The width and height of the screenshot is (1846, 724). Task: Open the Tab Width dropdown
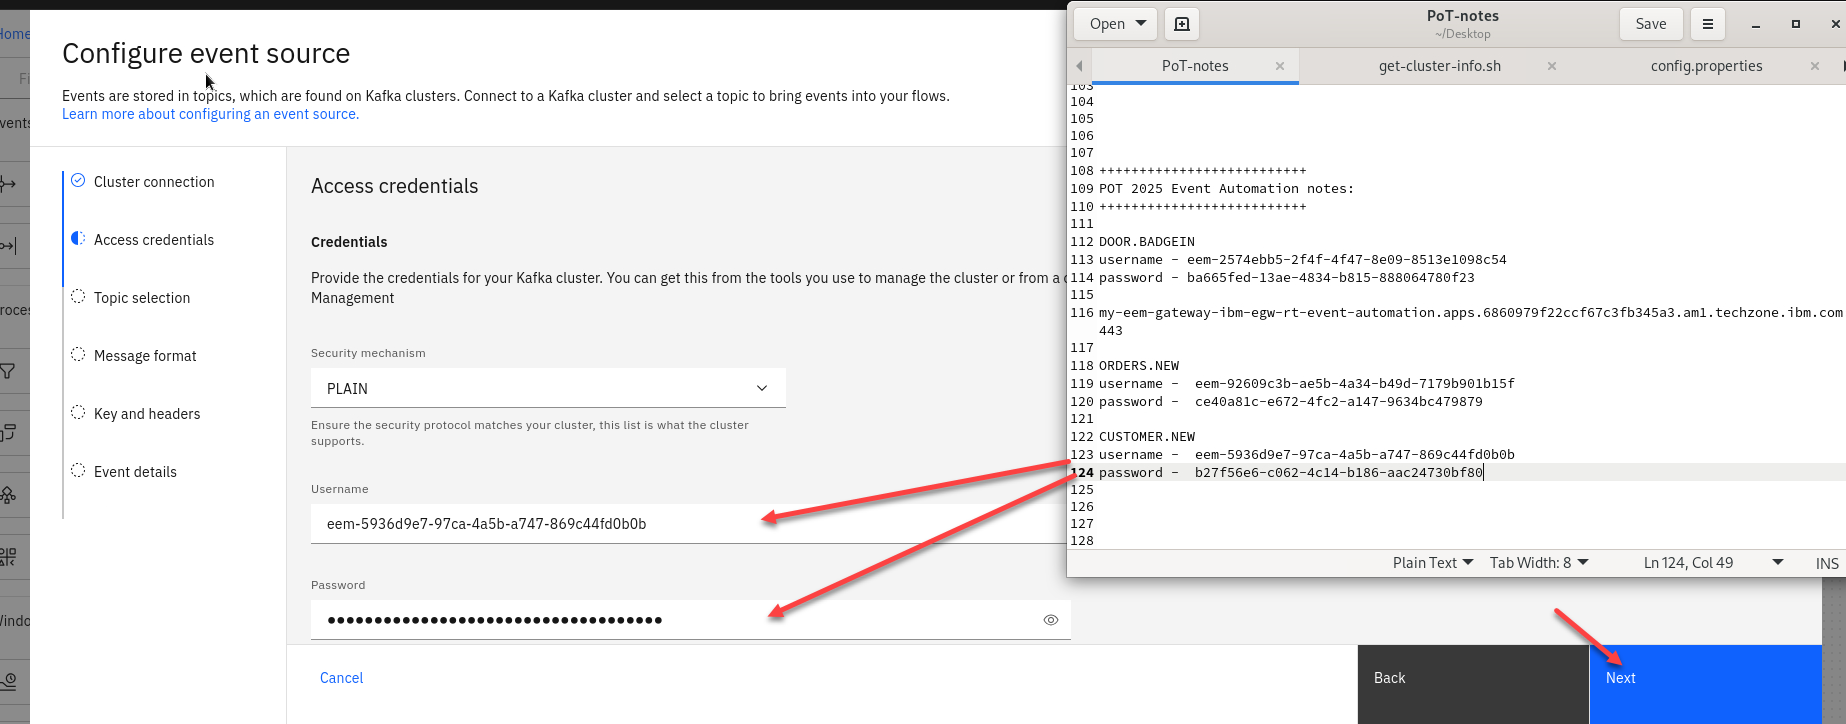pyautogui.click(x=1538, y=563)
